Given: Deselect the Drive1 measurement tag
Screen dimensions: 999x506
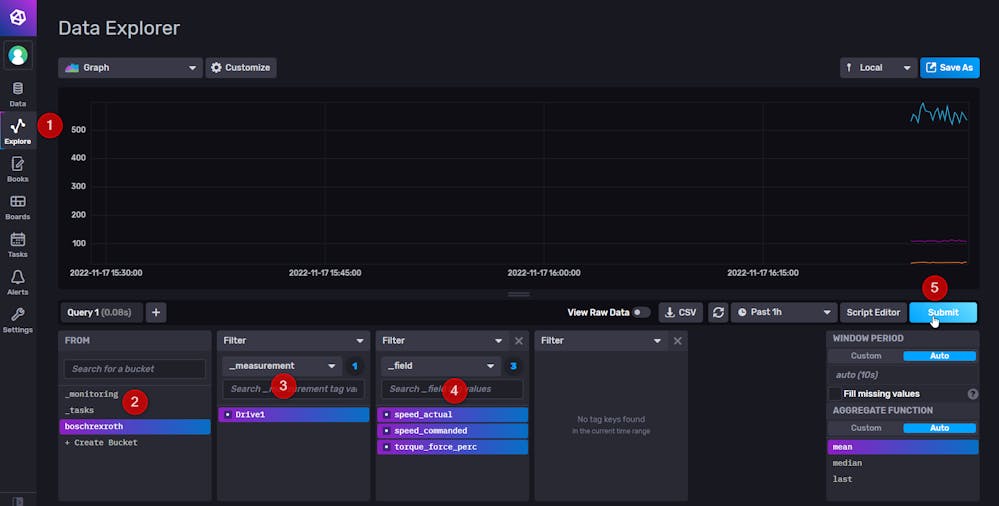Looking at the screenshot, I should [x=294, y=415].
